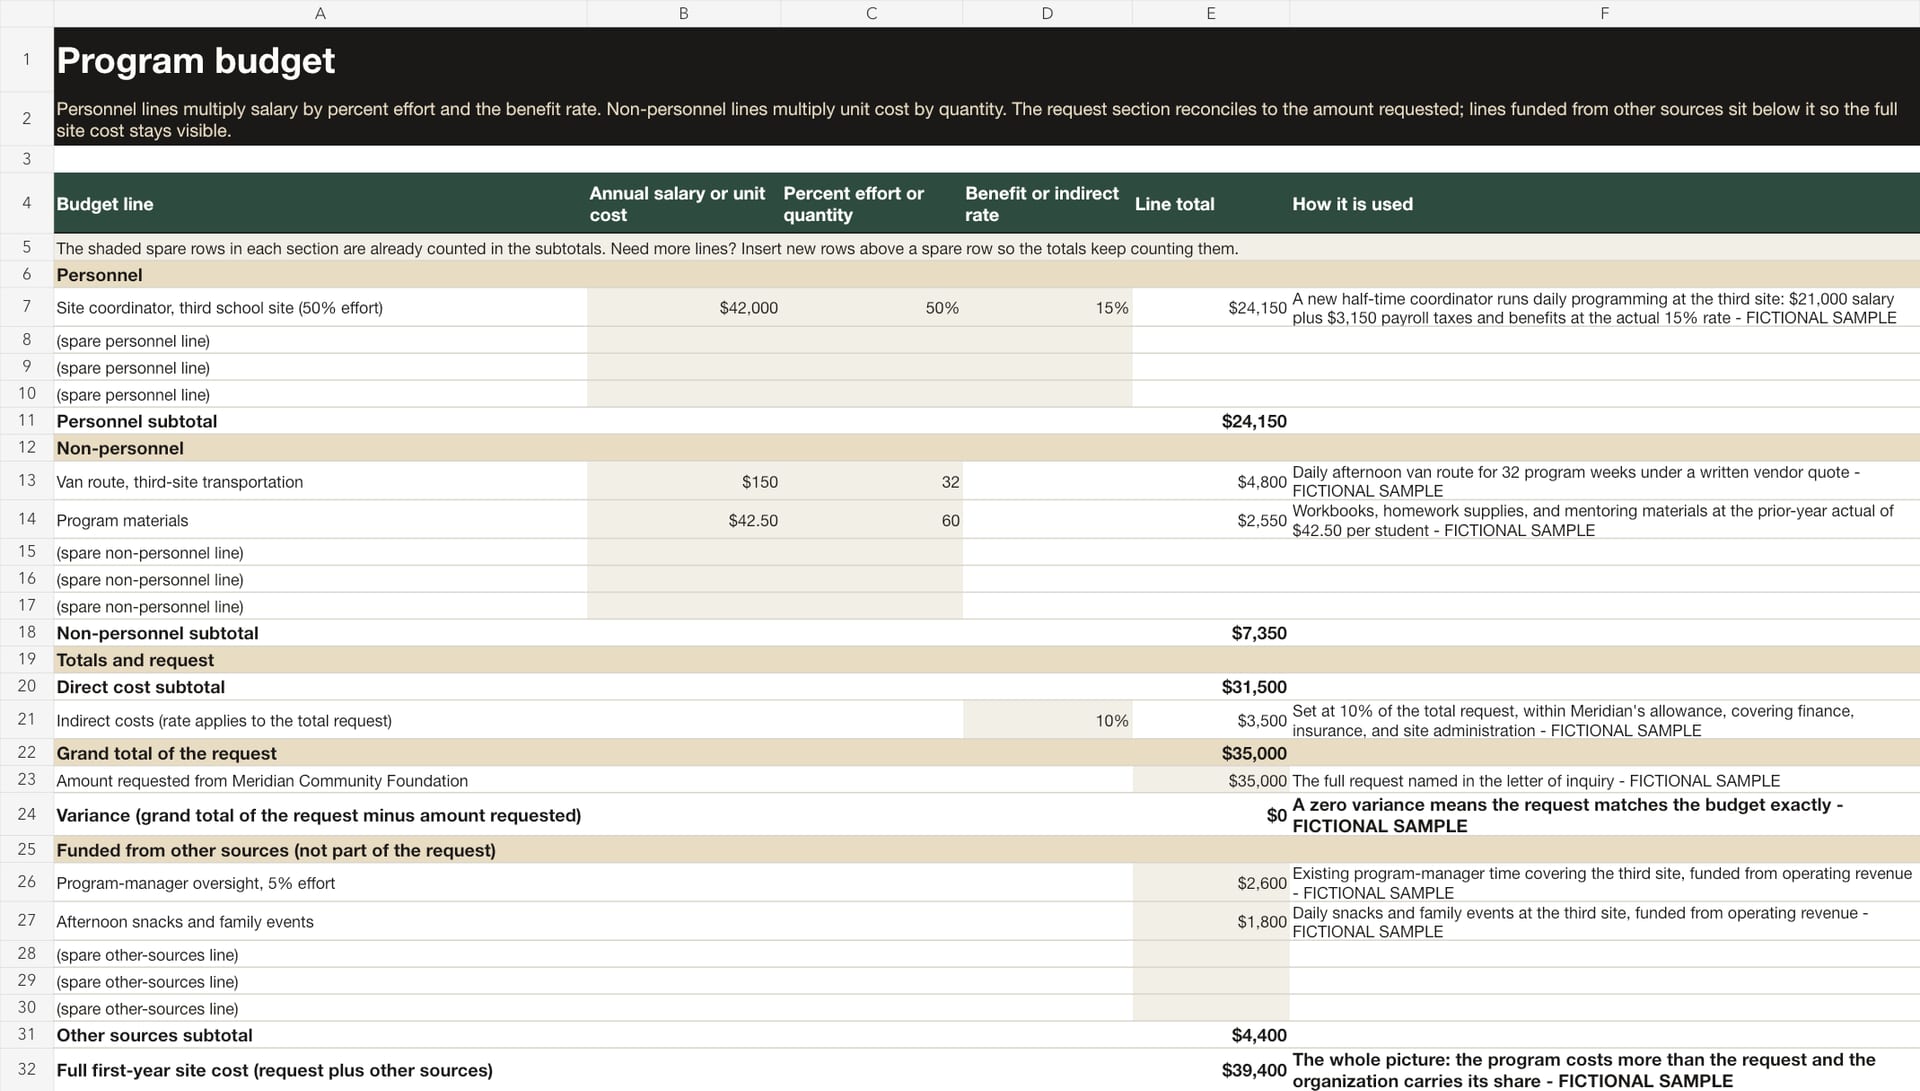
Task: Select the quantity 60 cell
Action: tap(871, 520)
